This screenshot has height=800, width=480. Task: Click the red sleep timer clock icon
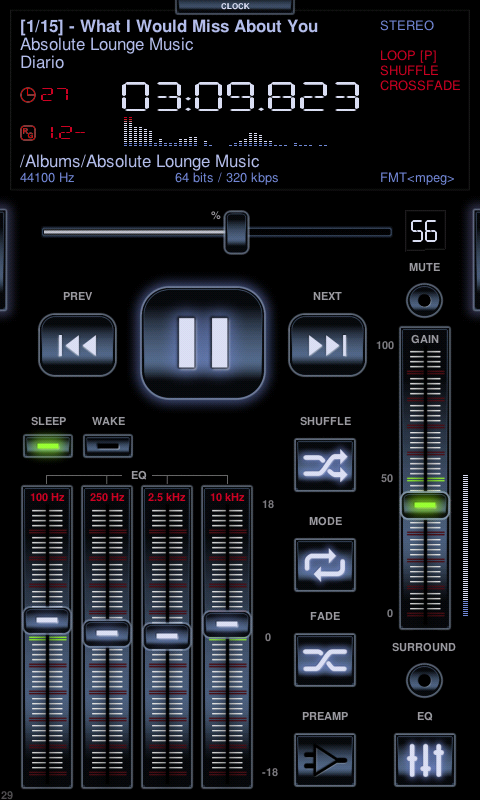coord(28,95)
